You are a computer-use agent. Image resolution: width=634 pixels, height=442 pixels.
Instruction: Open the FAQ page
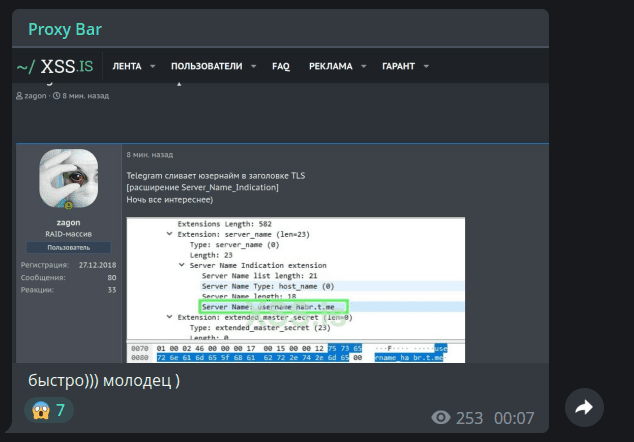pyautogui.click(x=281, y=66)
